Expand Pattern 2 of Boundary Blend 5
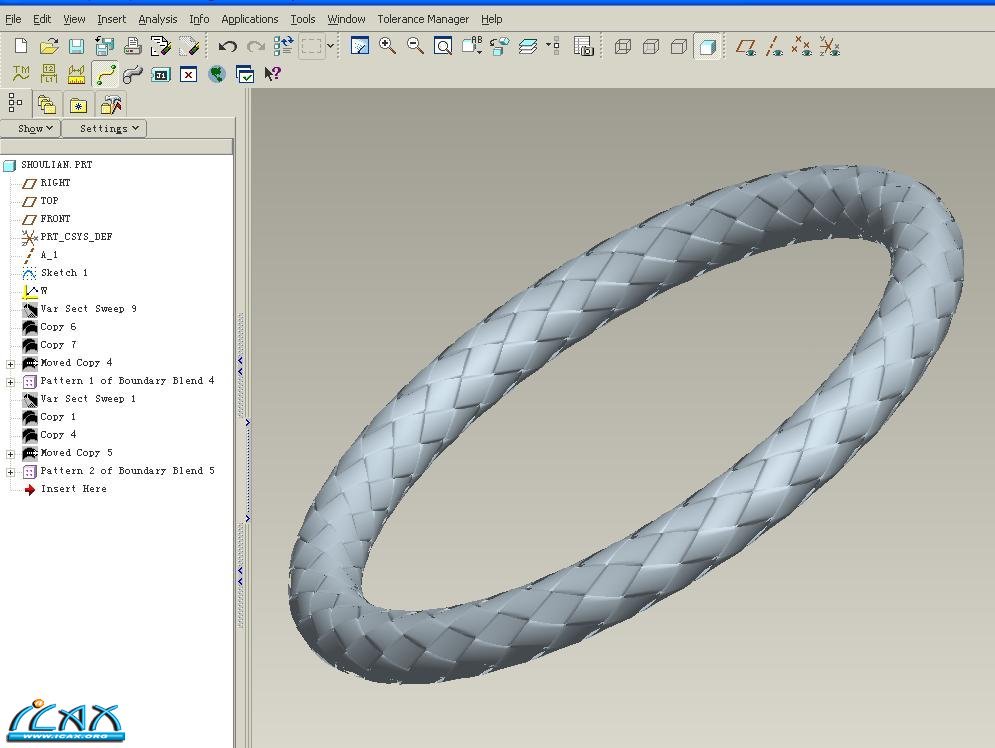Viewport: 995px width, 748px height. coord(11,472)
